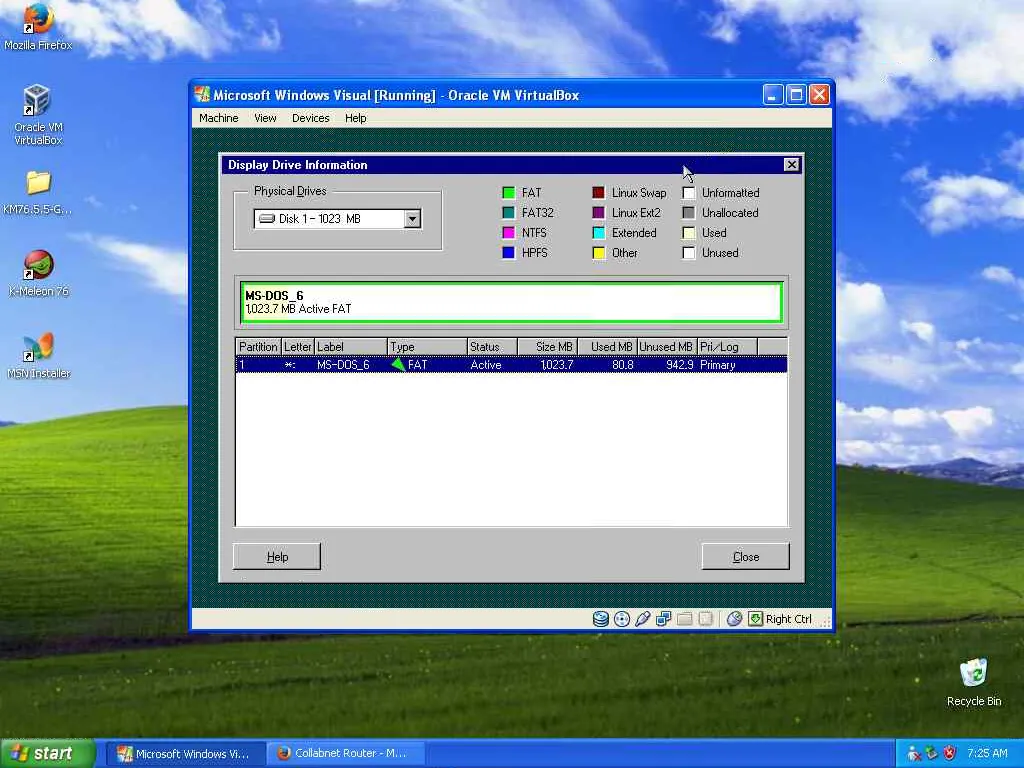
Task: Click the Label column header
Action: [351, 347]
